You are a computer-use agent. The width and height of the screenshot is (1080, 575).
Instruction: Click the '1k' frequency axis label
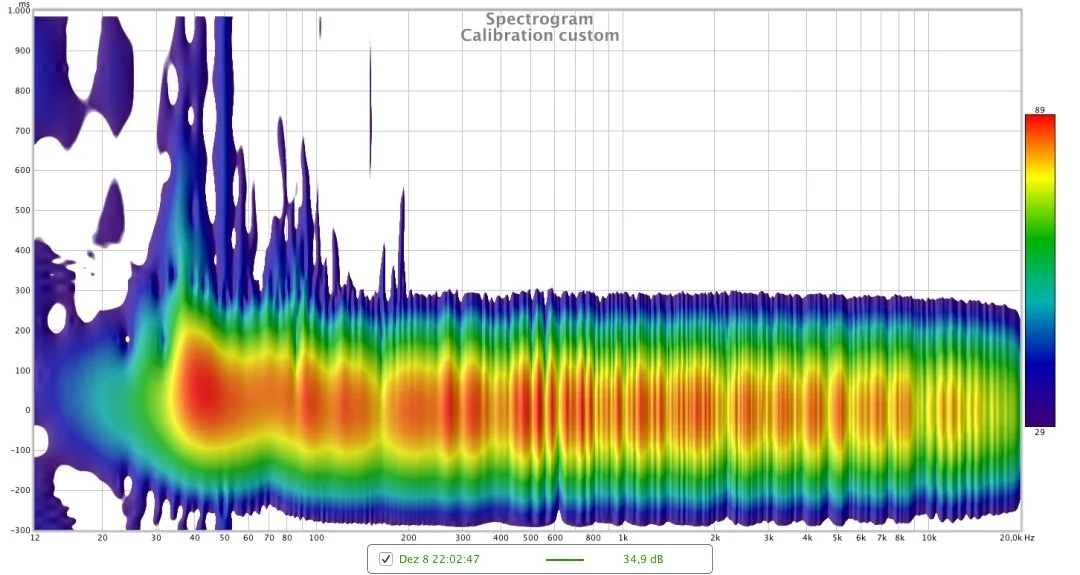[x=623, y=539]
